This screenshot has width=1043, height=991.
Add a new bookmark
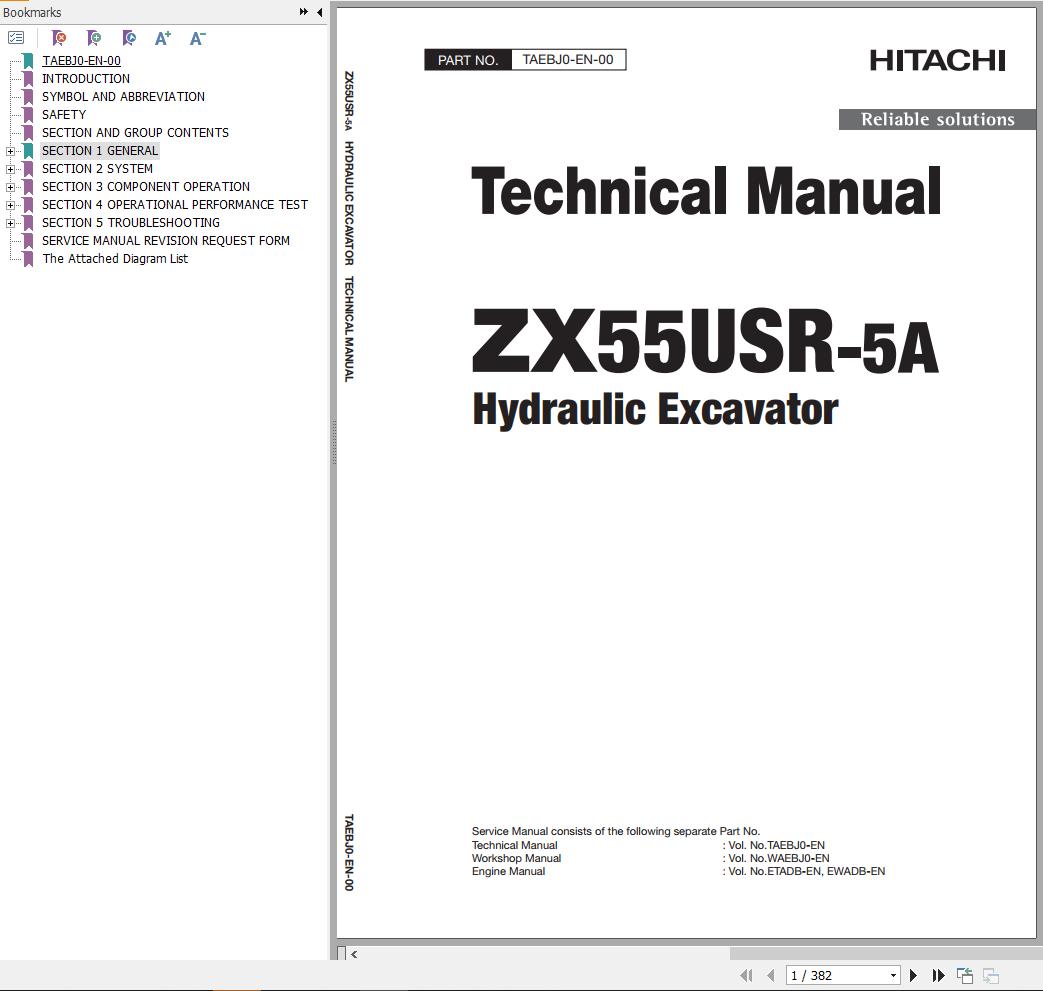point(94,38)
